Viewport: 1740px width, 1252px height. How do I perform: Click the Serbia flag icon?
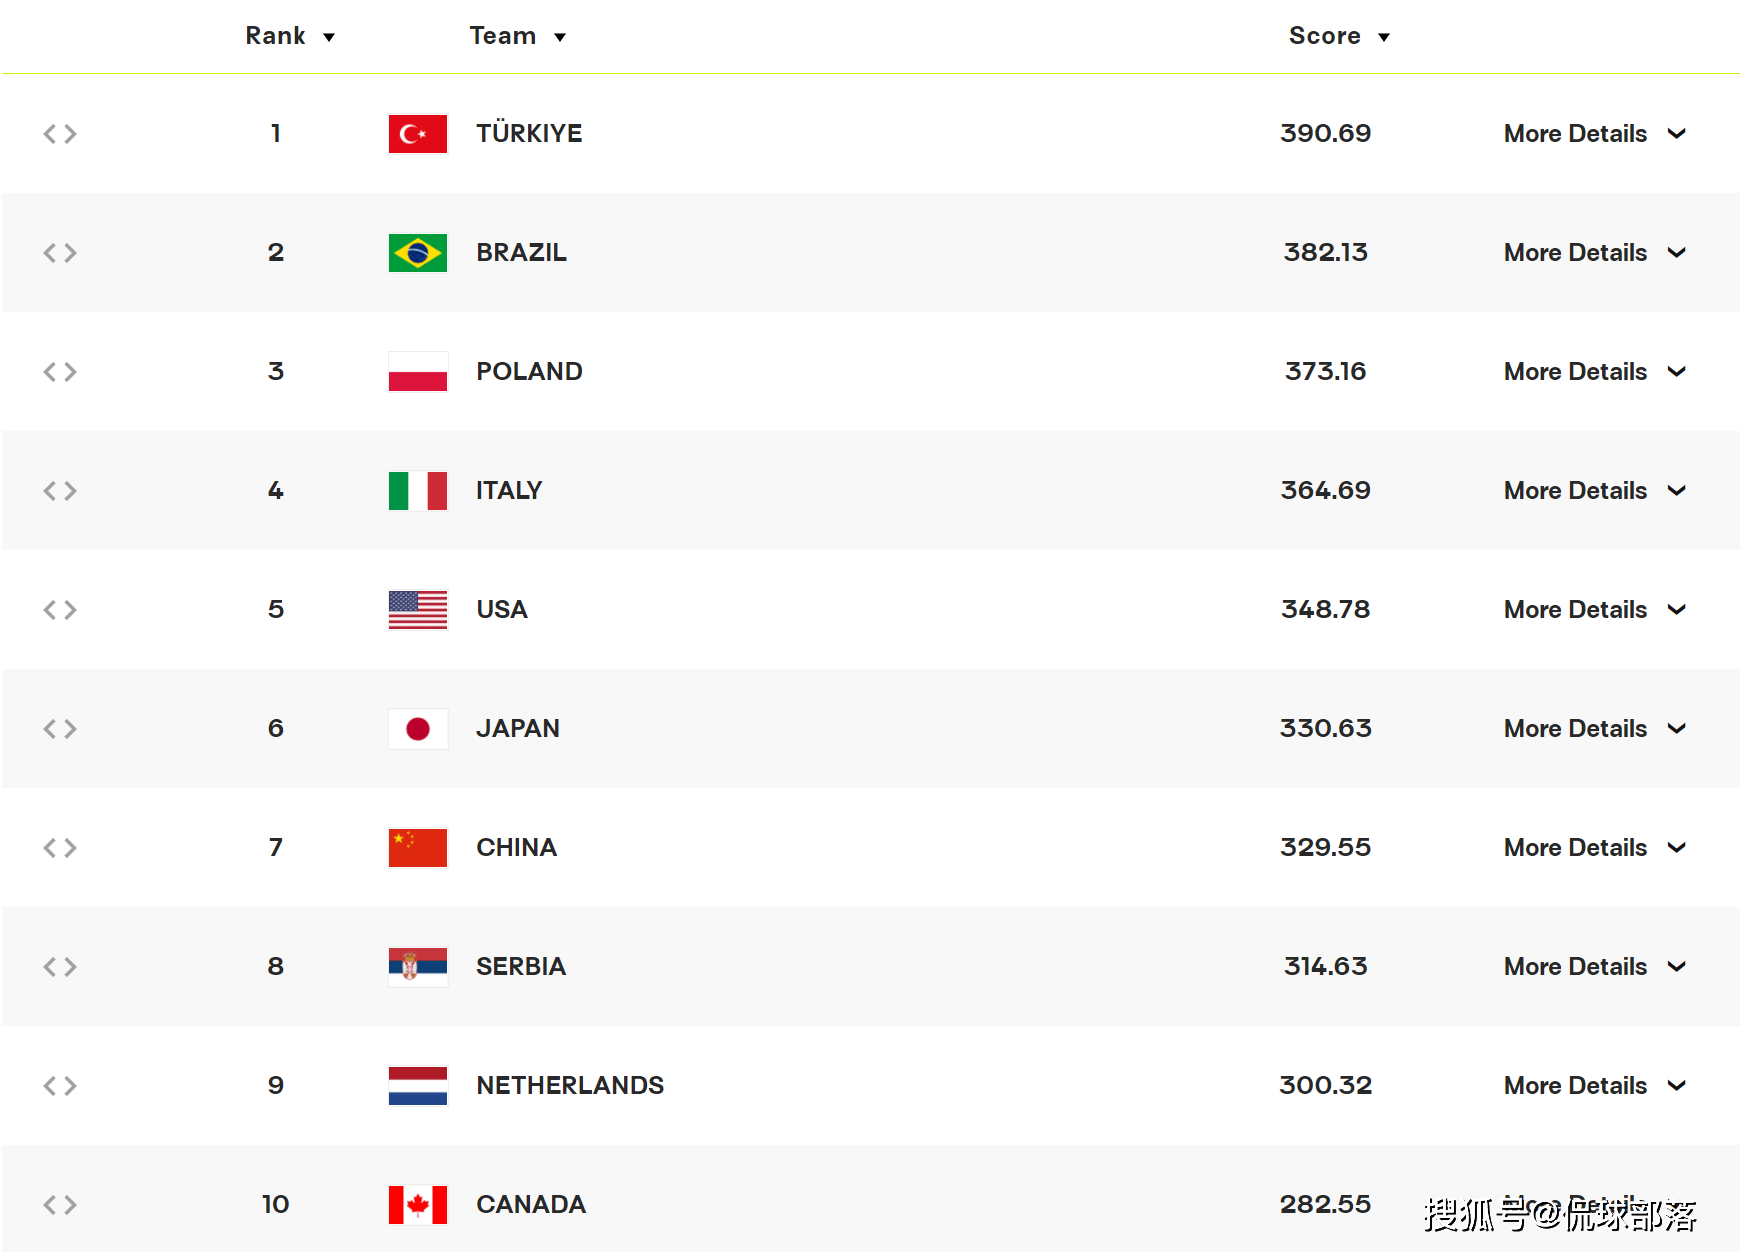coord(417,967)
